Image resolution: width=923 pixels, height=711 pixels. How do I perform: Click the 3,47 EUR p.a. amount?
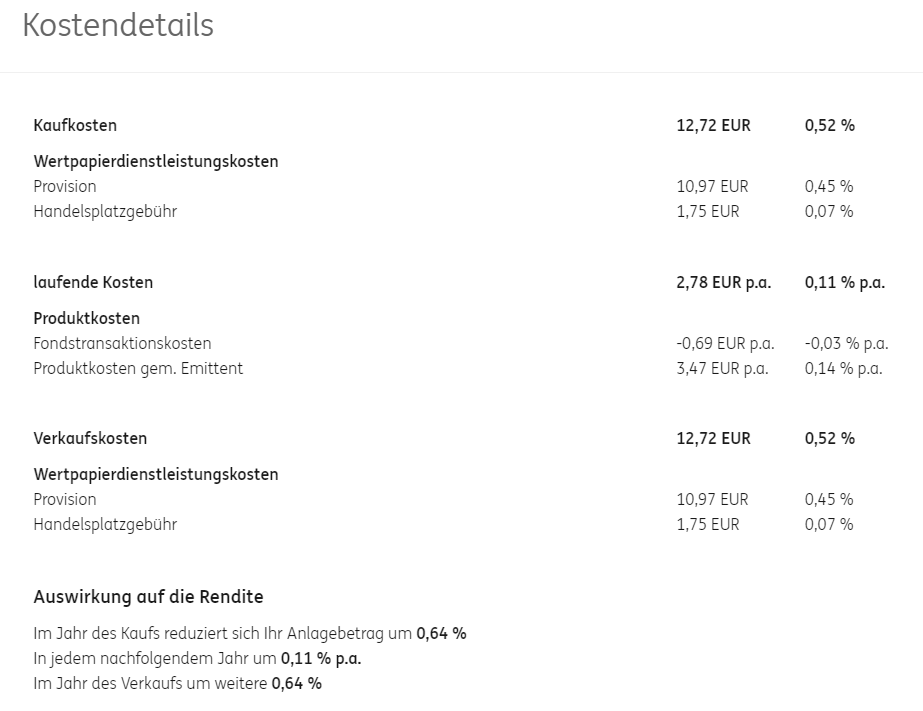(722, 369)
